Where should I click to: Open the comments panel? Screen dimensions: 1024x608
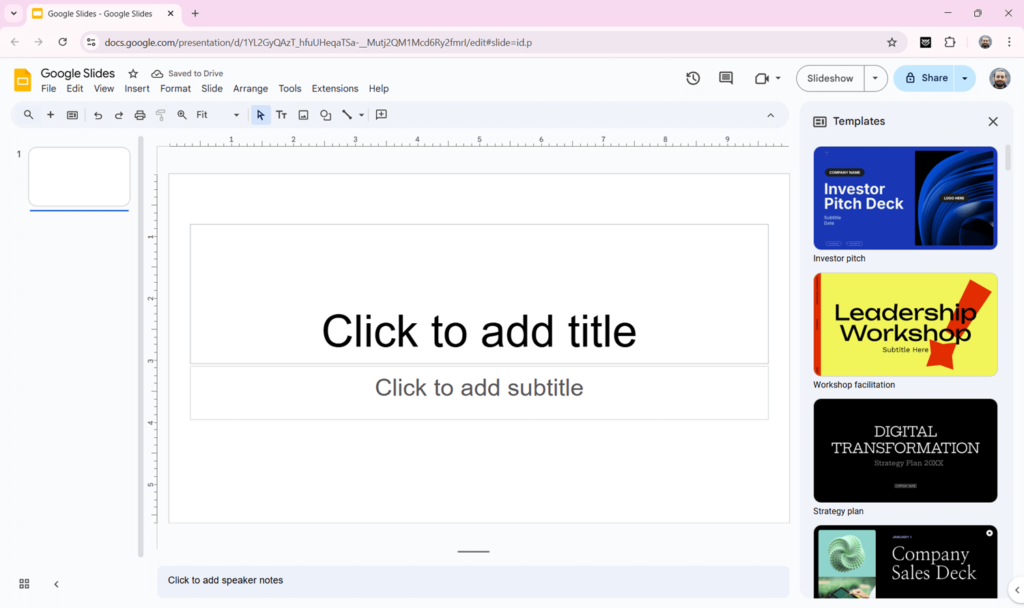click(725, 77)
